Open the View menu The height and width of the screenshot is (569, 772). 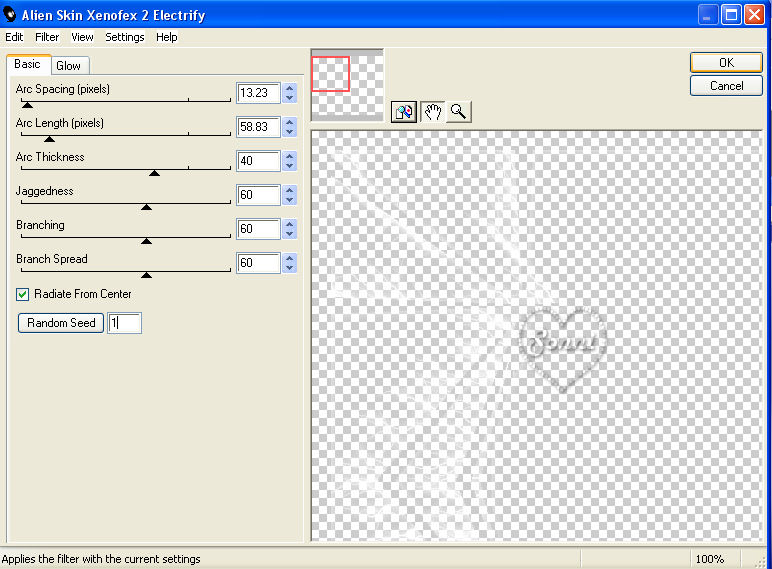(82, 37)
